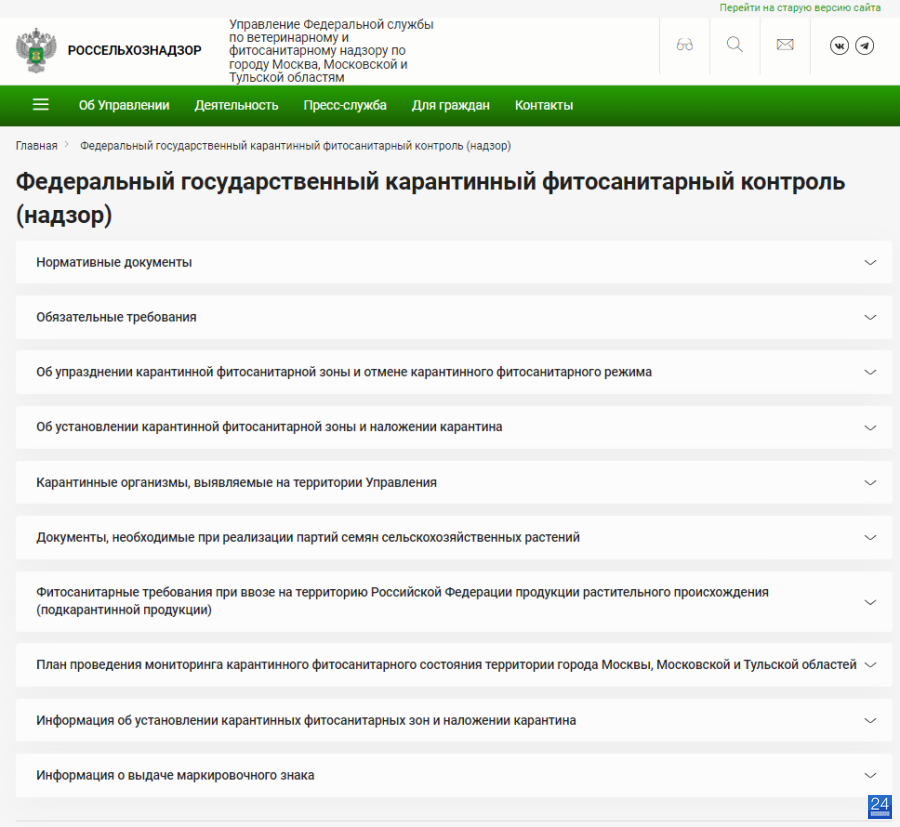The width and height of the screenshot is (900, 827).
Task: Expand chevron for Нормативные документы
Action: 870,262
